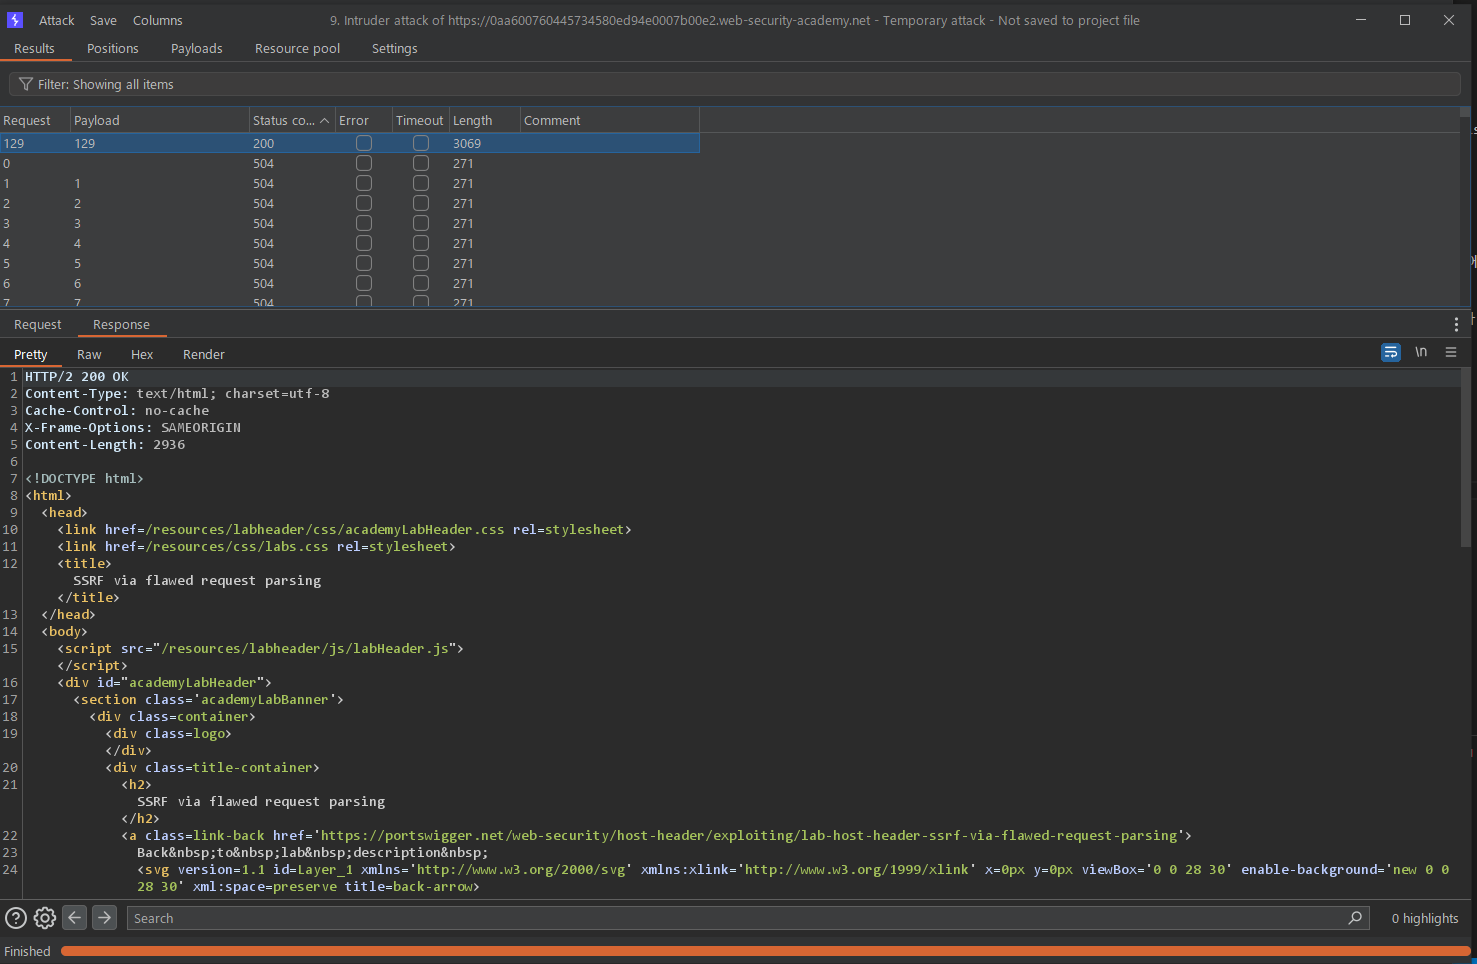This screenshot has height=964, width=1477.
Task: Open the filter funnel icon
Action: coord(26,84)
